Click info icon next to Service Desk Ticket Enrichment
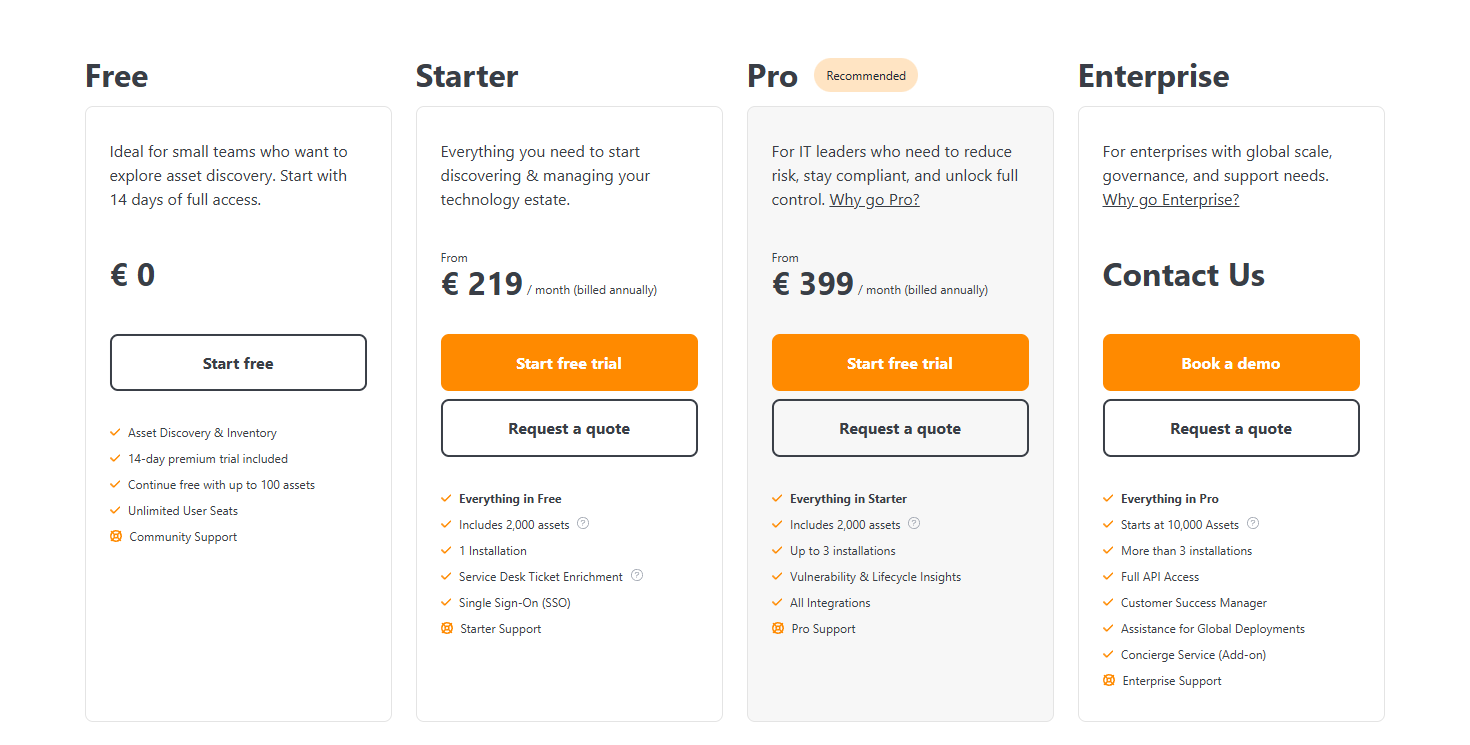Viewport: 1470px width, 745px height. 637,575
